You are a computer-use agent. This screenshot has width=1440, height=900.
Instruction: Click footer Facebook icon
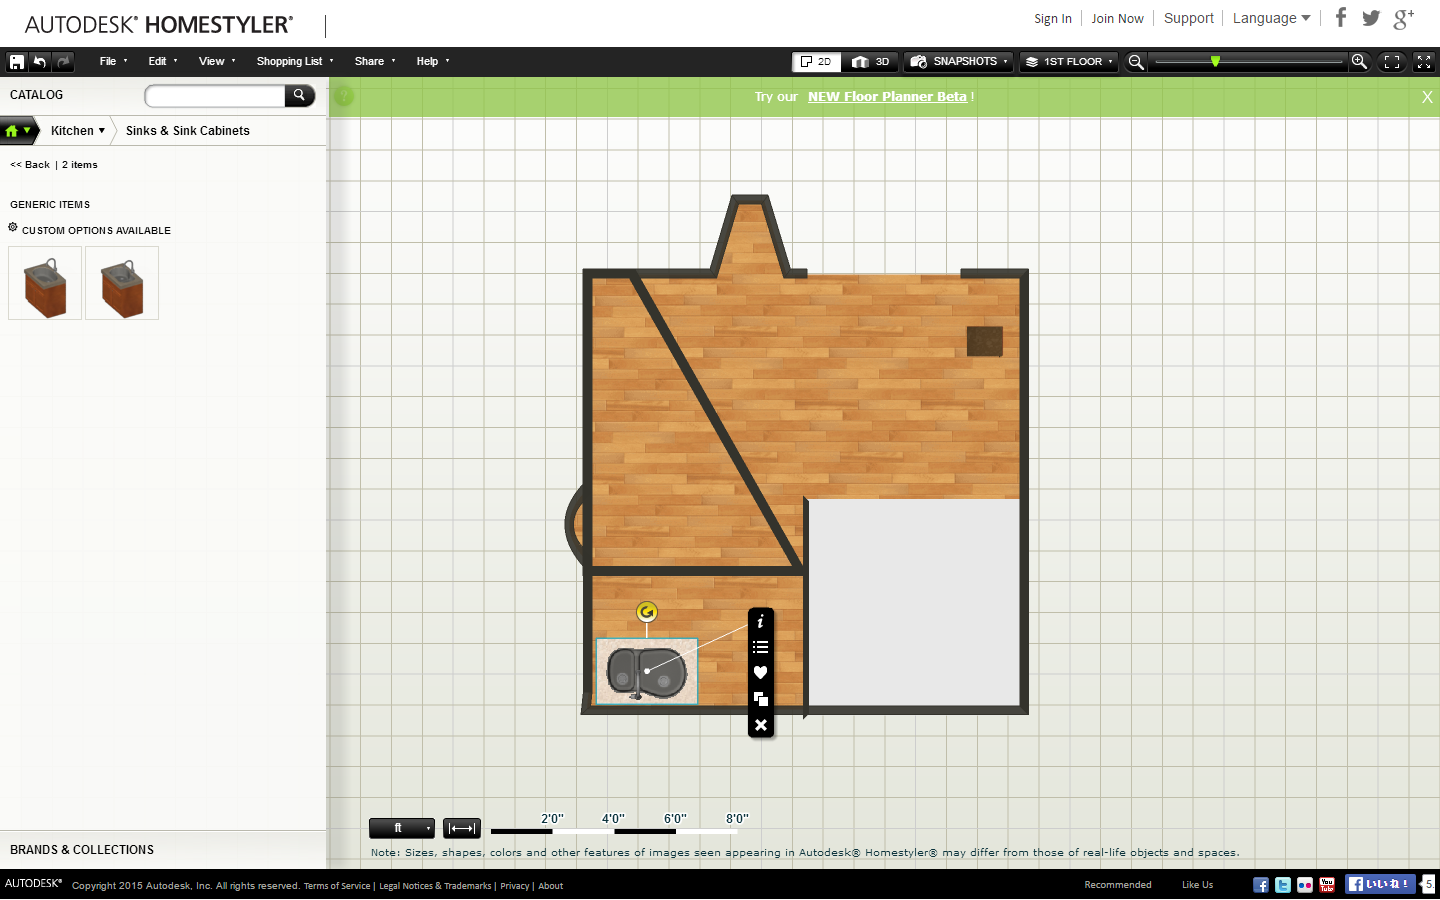1261,885
